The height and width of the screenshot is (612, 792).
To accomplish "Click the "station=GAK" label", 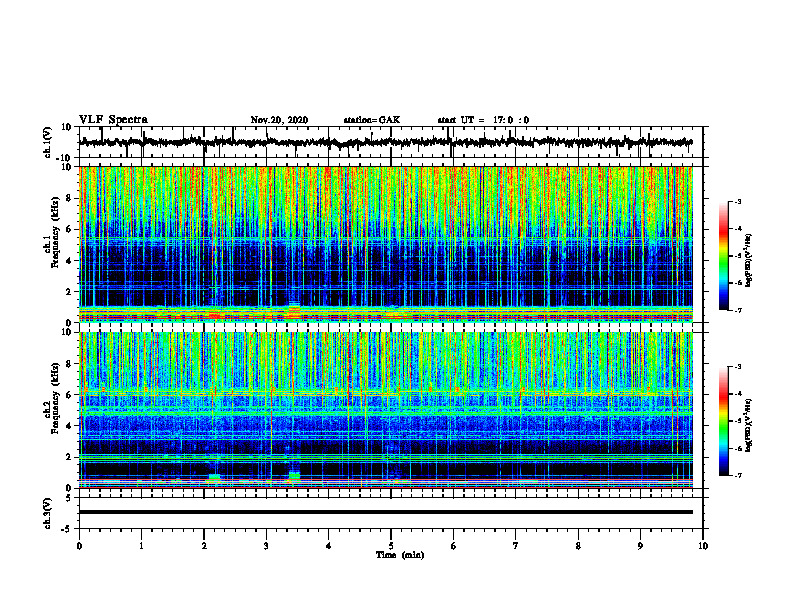I will [x=372, y=120].
